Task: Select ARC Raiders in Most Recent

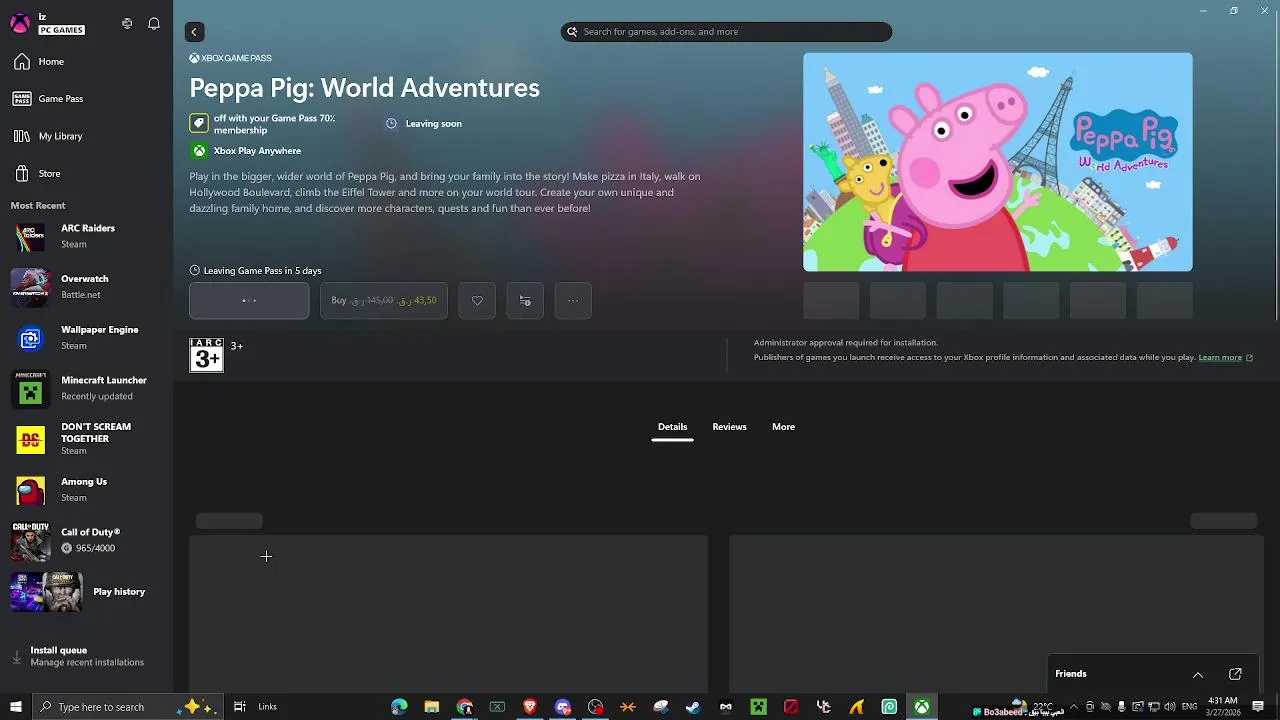Action: click(86, 236)
